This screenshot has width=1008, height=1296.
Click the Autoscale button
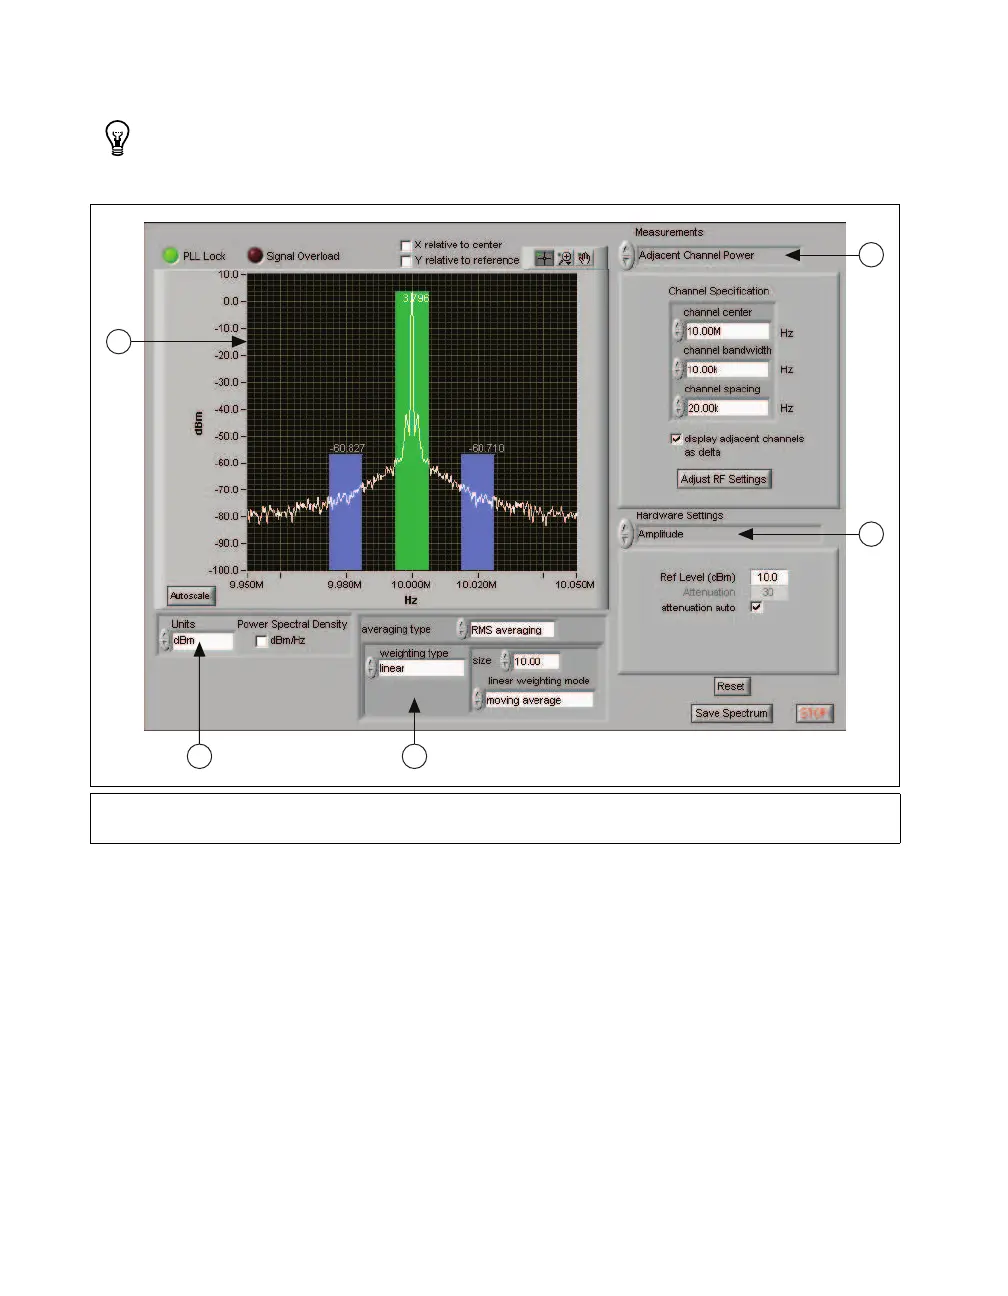(190, 596)
